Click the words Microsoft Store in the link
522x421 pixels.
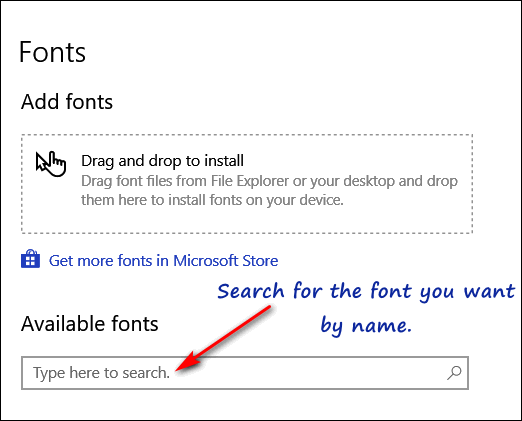226,261
